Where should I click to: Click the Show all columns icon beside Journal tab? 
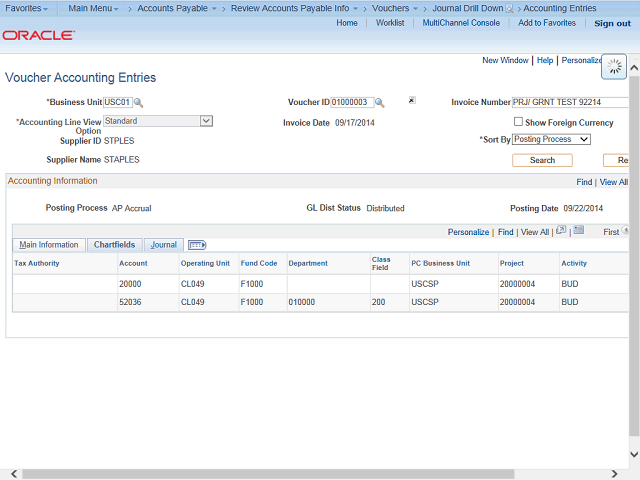(x=197, y=245)
